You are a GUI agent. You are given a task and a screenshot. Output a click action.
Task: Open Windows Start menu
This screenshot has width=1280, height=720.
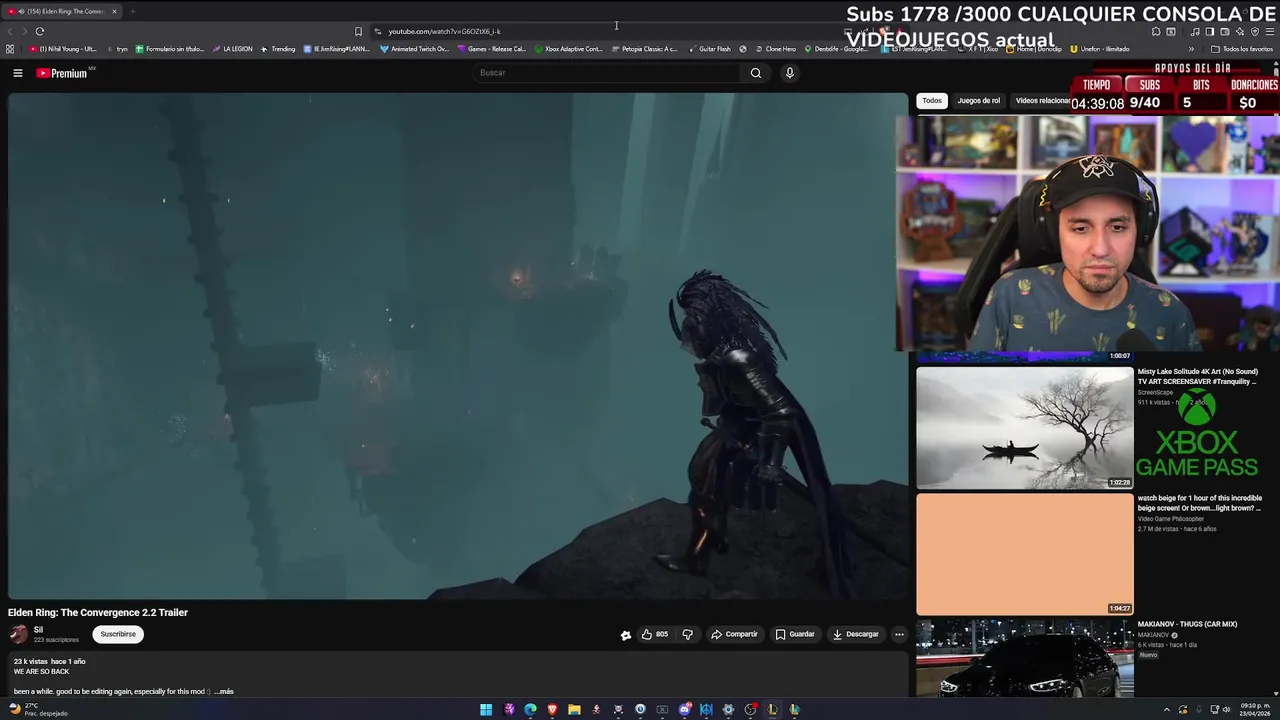[x=486, y=710]
